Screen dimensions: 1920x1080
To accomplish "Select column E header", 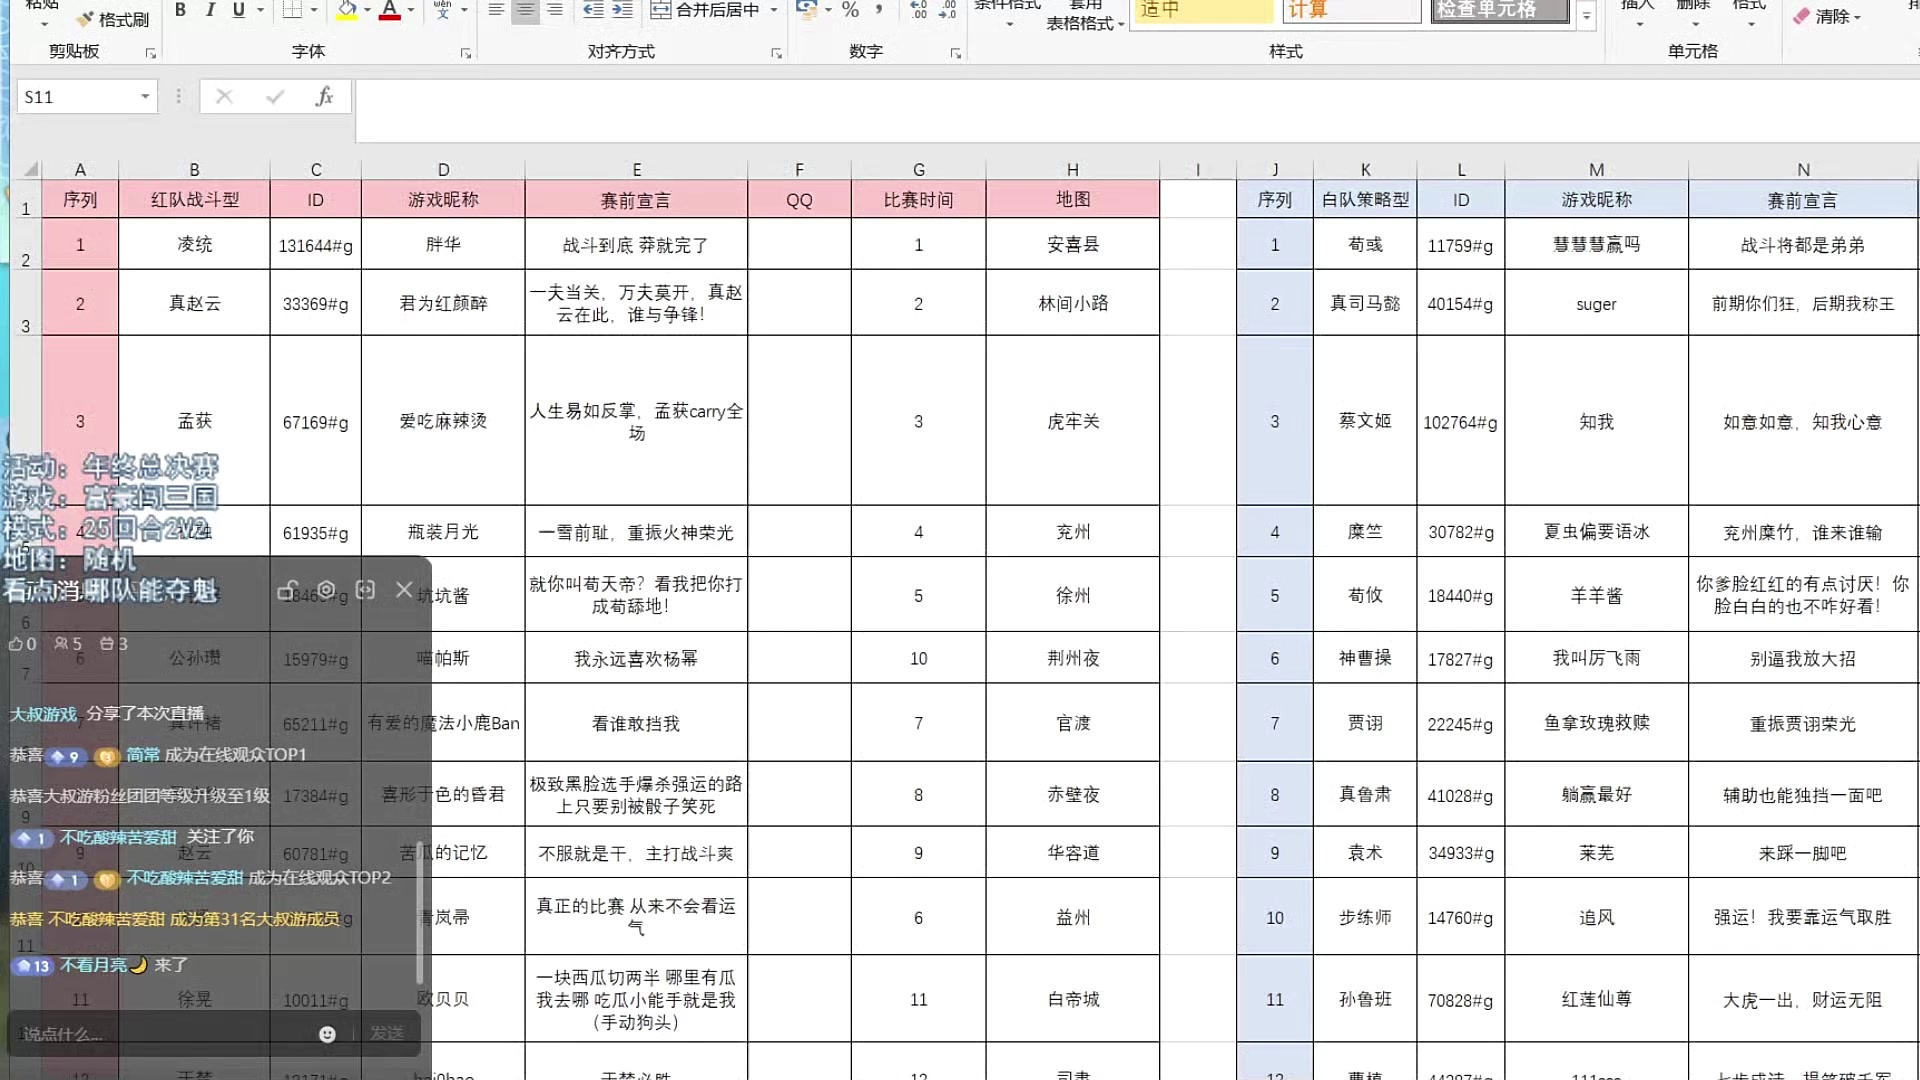I will pos(636,169).
